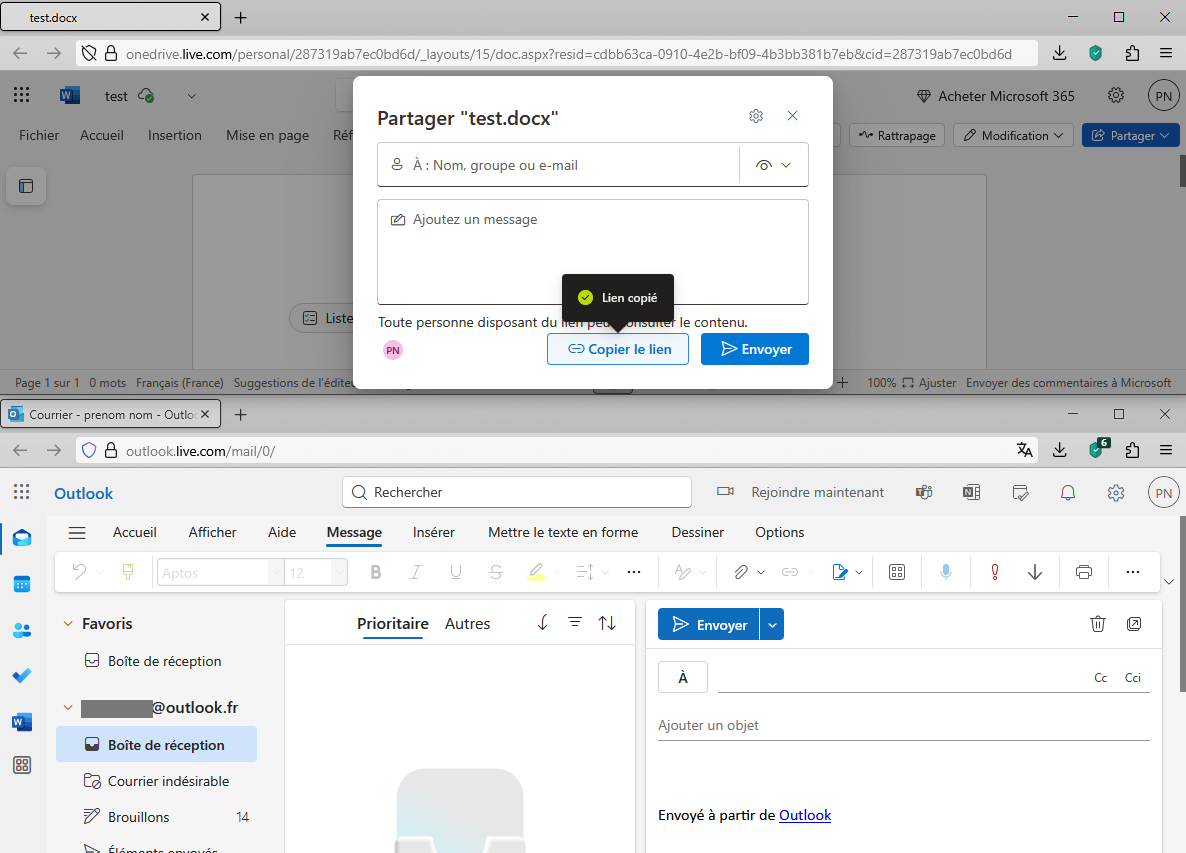Open the Afficher tab in Outlook
1186x853 pixels.
[x=213, y=532]
